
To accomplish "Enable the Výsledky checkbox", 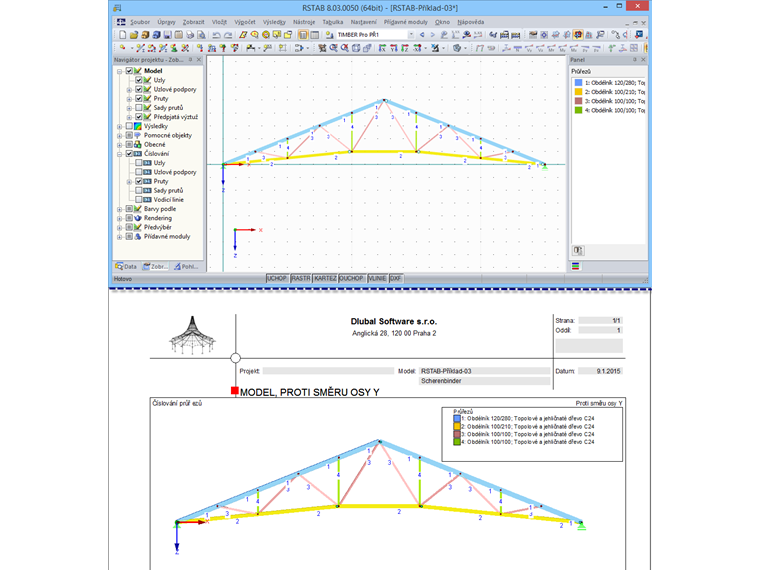I will (x=129, y=126).
